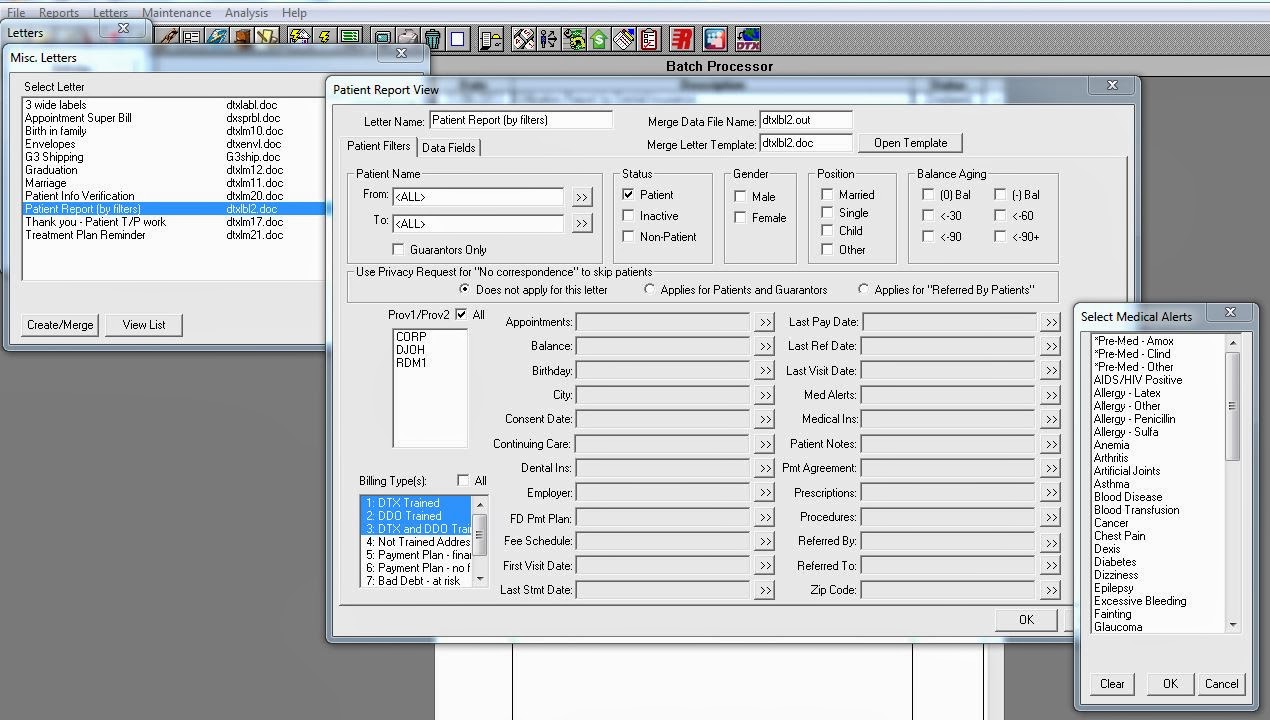Viewport: 1270px width, 720px height.
Task: Open the Help menu
Action: [294, 13]
